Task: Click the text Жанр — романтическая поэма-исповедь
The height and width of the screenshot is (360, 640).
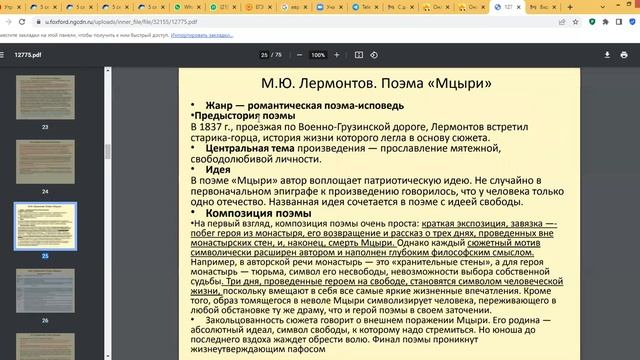Action: pos(304,105)
